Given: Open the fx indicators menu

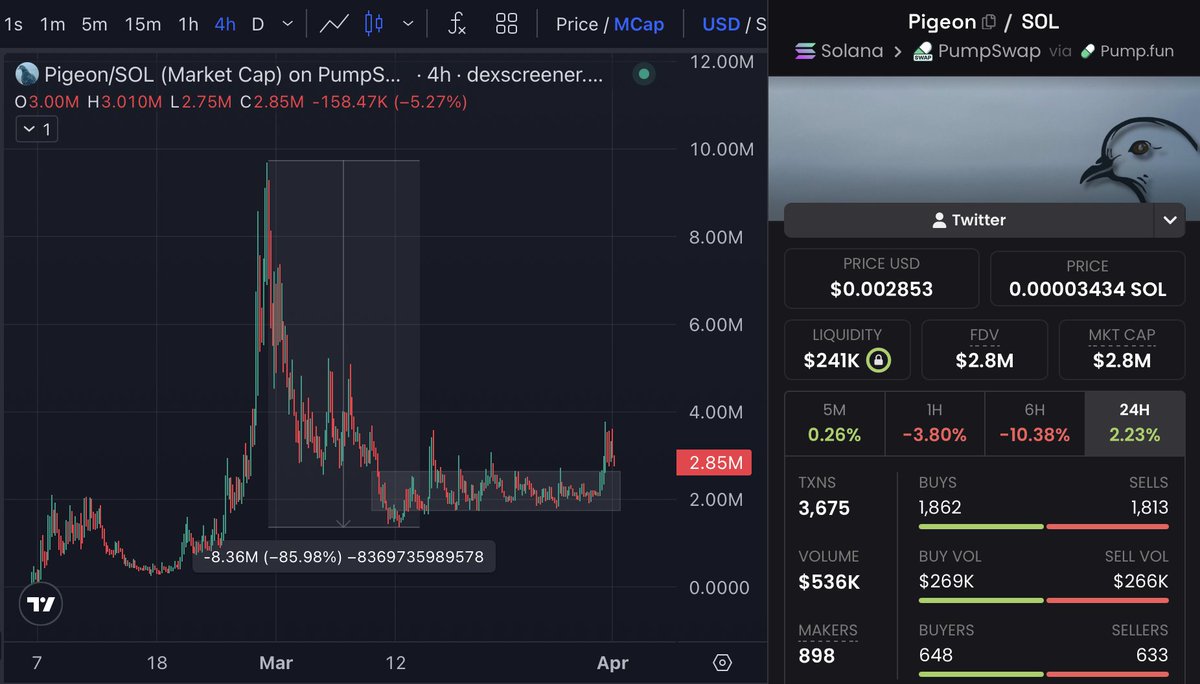Looking at the screenshot, I should (x=456, y=24).
